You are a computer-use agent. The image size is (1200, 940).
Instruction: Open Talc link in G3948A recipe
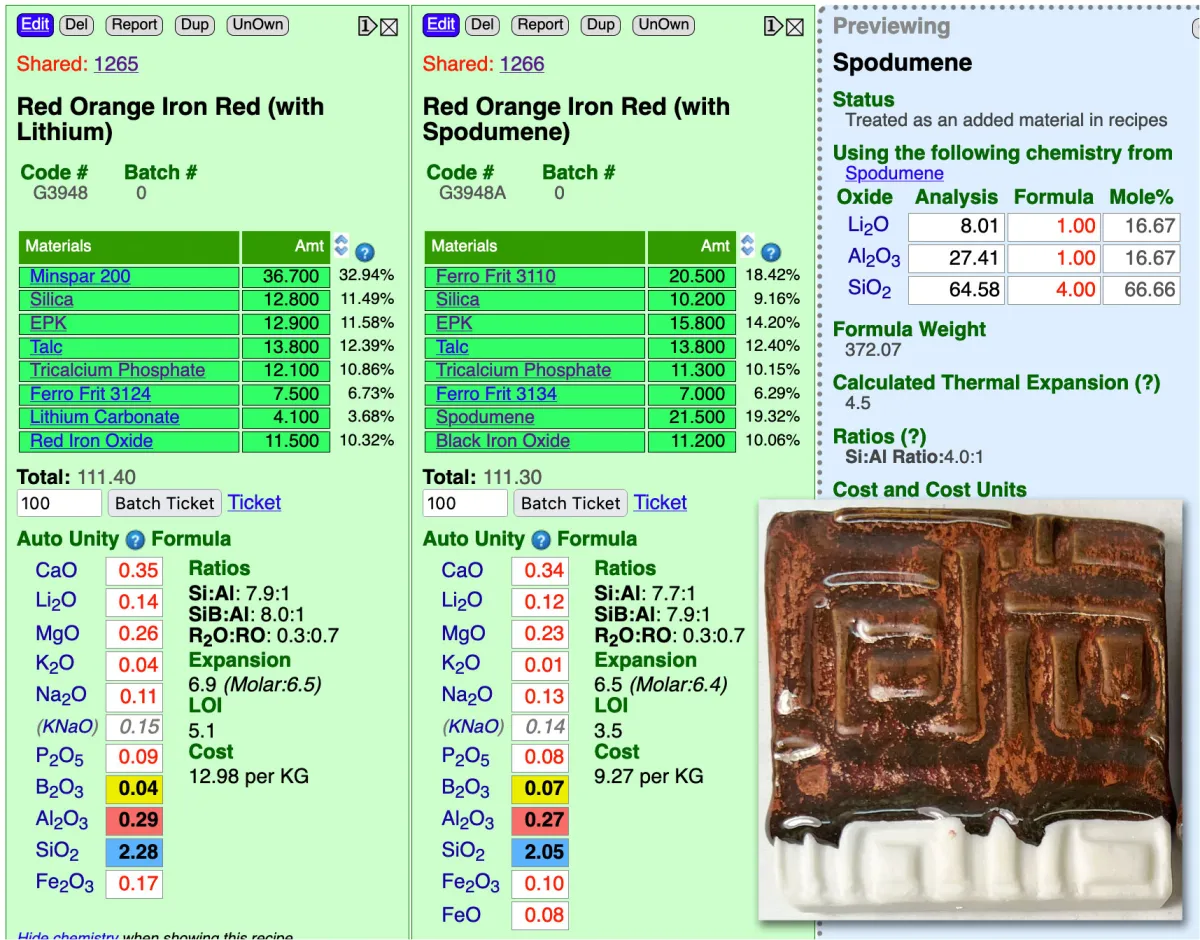[x=452, y=347]
